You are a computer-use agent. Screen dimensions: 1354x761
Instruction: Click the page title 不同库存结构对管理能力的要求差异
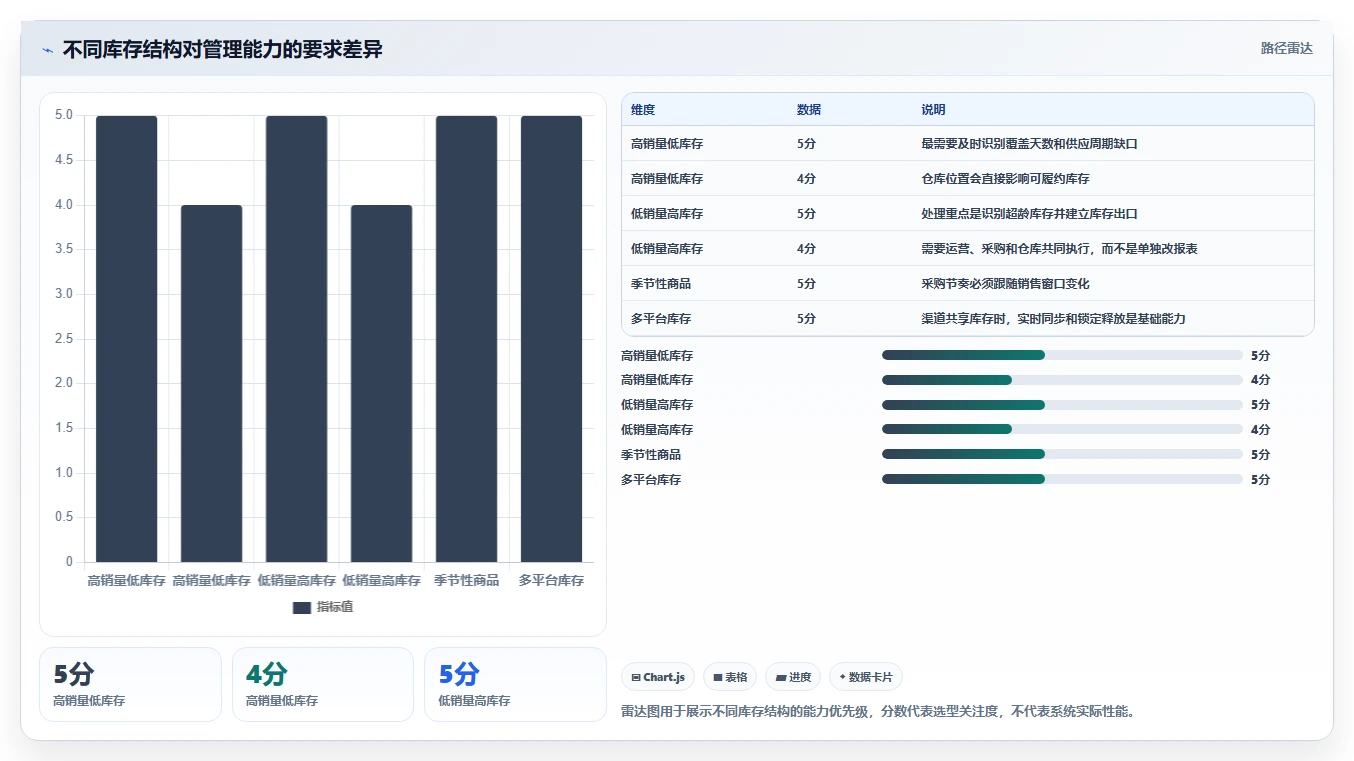pos(222,50)
